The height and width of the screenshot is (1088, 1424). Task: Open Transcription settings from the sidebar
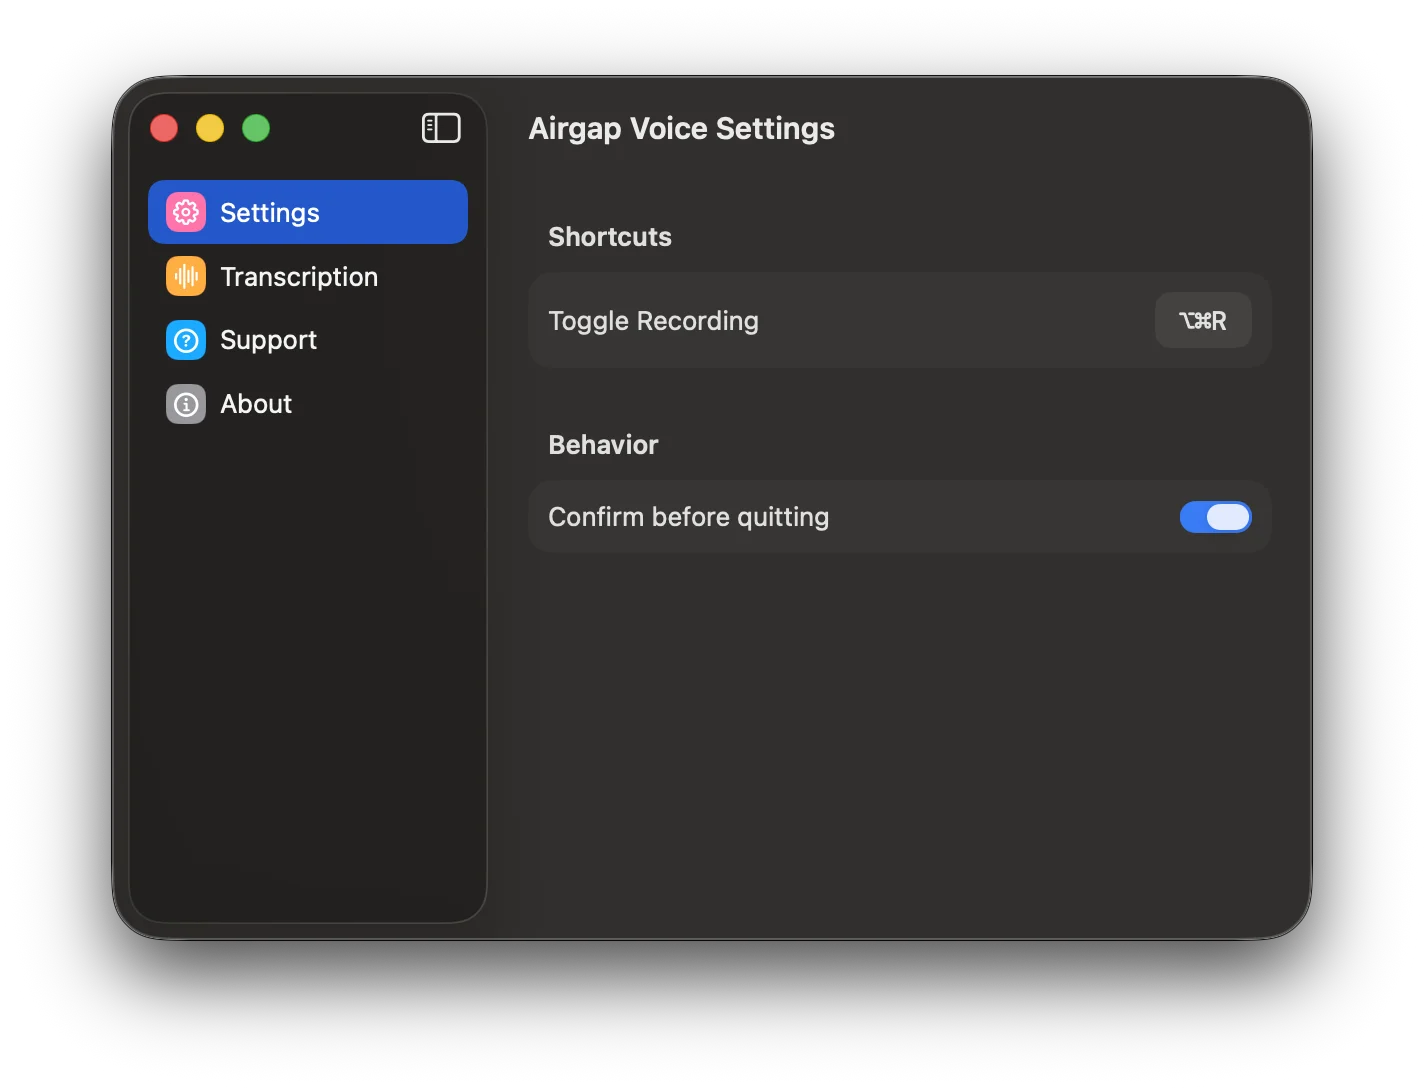[x=299, y=276]
